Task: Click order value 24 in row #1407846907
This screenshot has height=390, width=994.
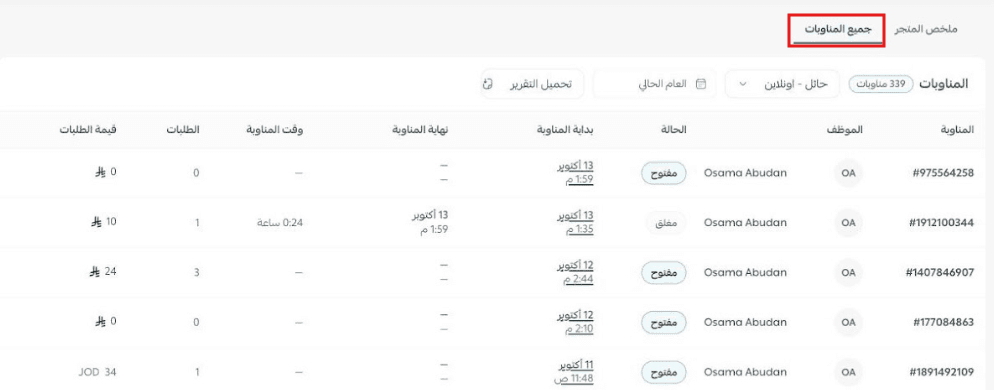Action: click(103, 271)
